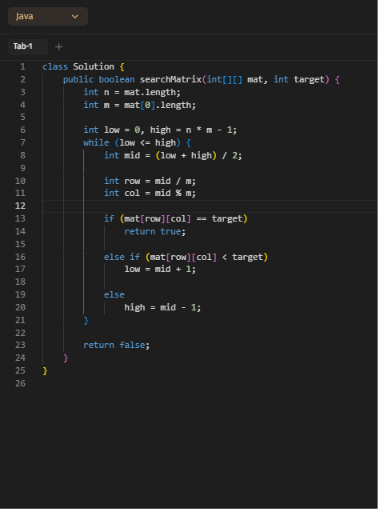Click the closing brace on line 24

coord(66,358)
